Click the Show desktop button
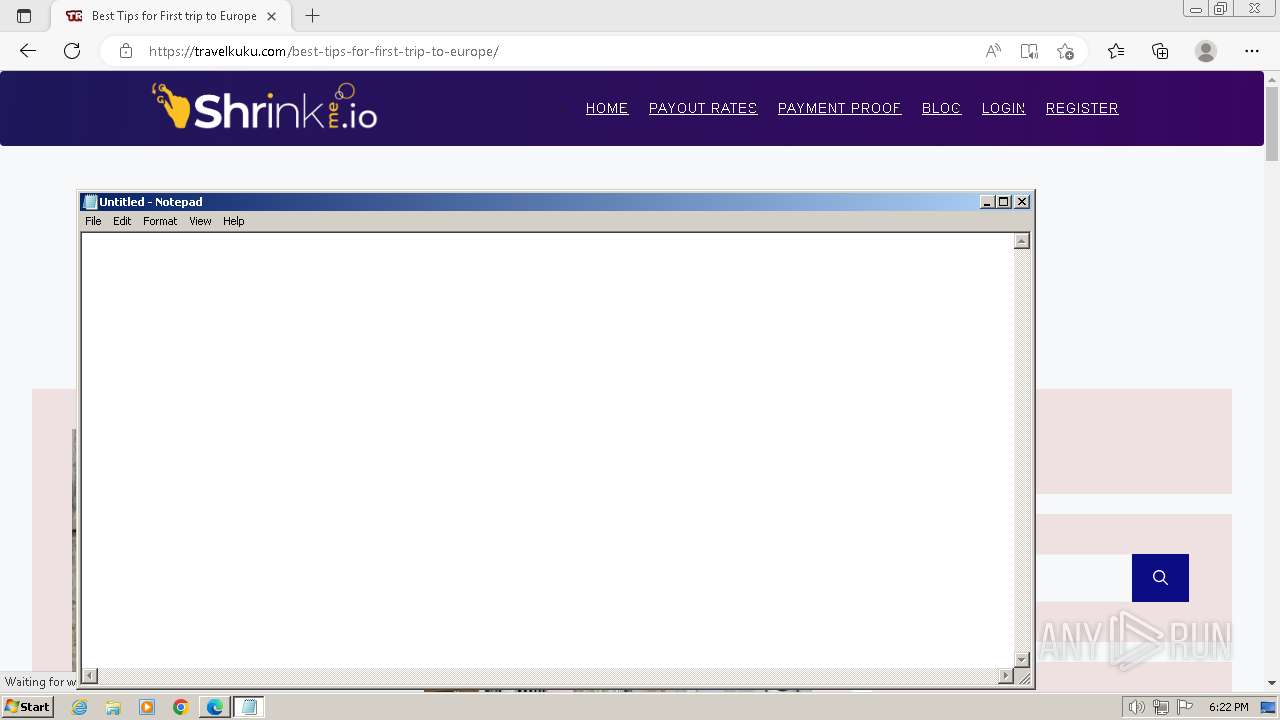Viewport: 1280px width, 720px height. pos(1269,707)
